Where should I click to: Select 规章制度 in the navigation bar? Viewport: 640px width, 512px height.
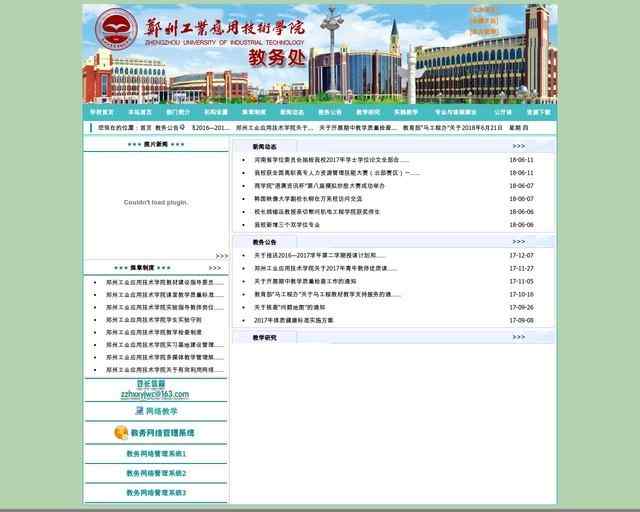[254, 112]
